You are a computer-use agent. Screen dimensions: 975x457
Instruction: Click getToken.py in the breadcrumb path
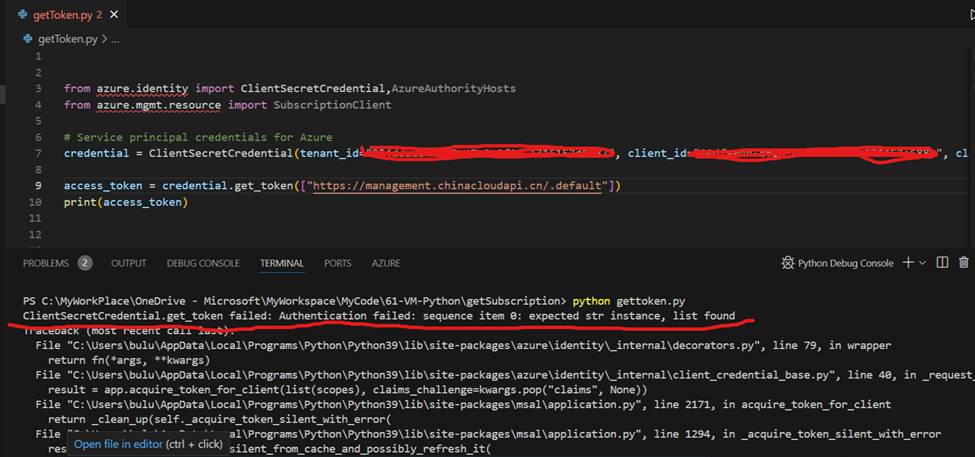(x=67, y=39)
